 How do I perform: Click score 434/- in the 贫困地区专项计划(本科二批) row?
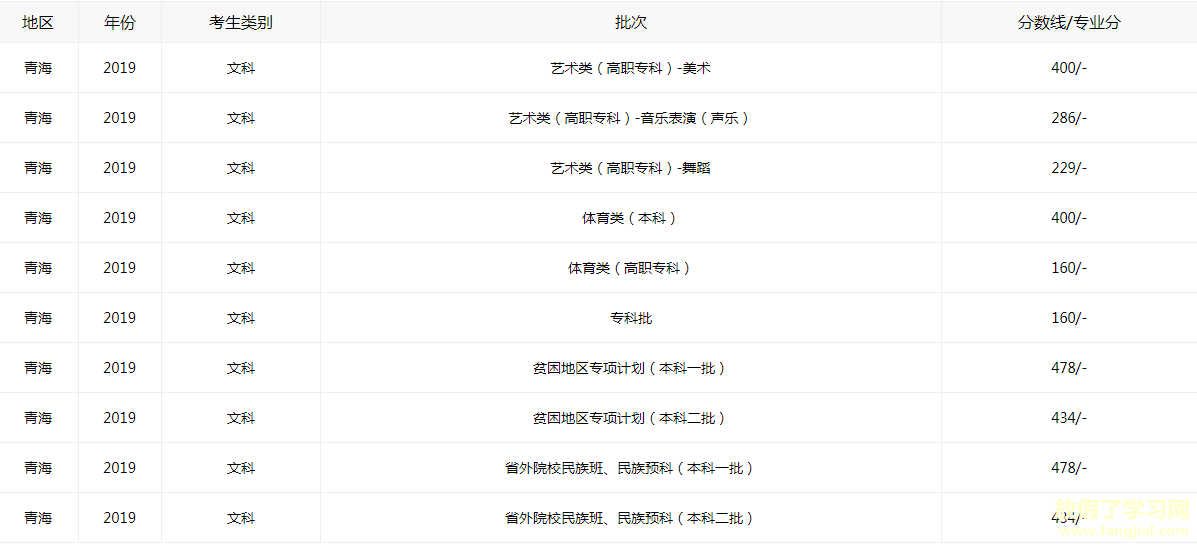point(1069,418)
